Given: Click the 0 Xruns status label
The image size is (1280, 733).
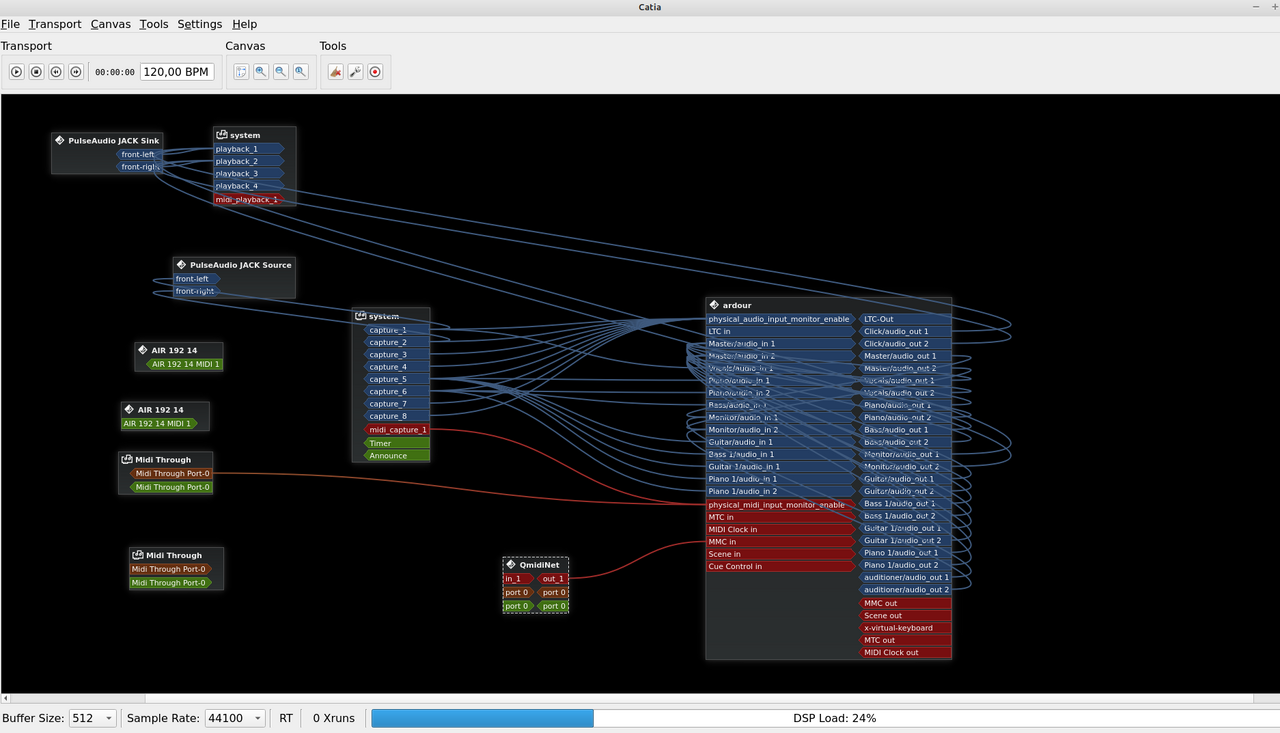Looking at the screenshot, I should click(334, 718).
